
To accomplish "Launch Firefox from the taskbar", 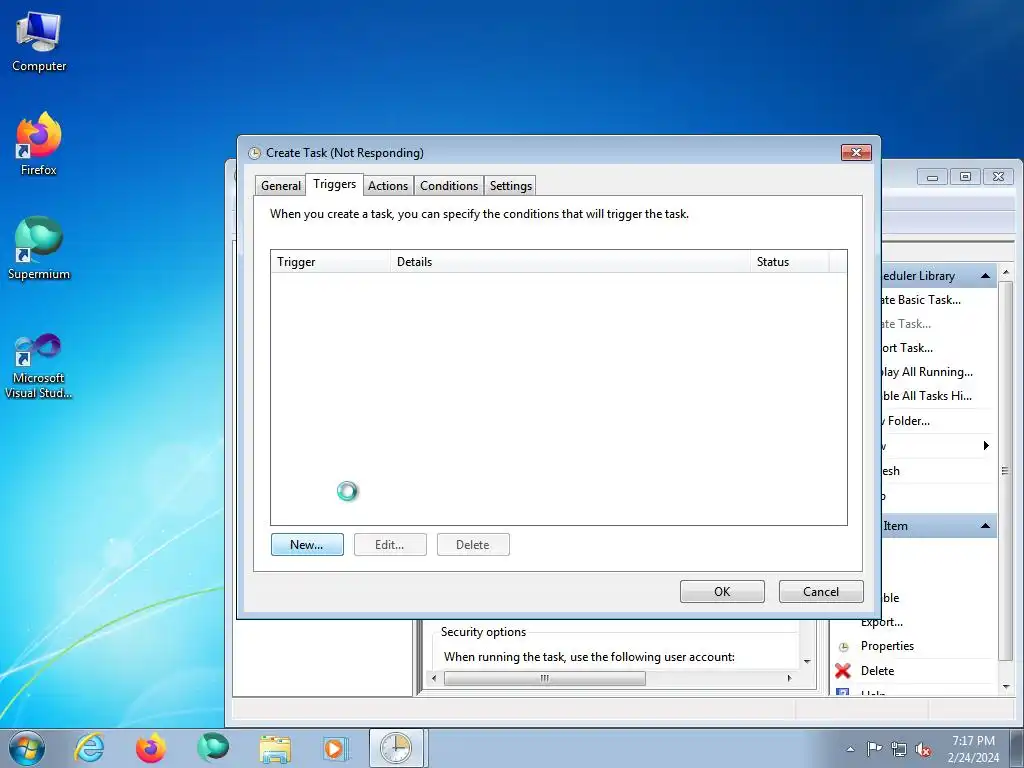I will pos(150,748).
